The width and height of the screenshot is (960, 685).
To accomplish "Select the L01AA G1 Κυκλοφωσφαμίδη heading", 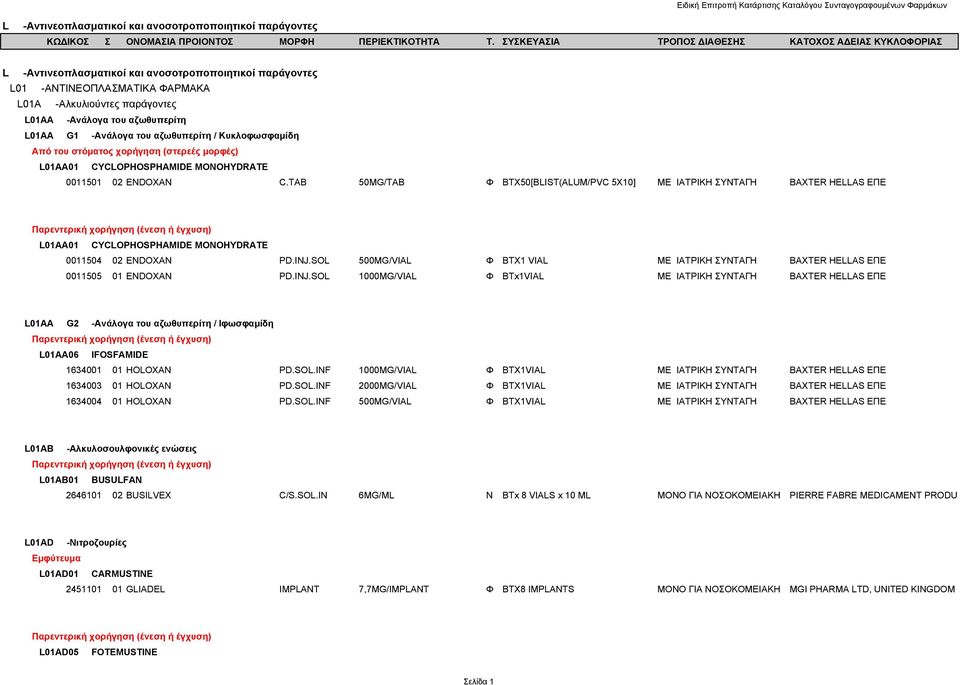I will [162, 136].
